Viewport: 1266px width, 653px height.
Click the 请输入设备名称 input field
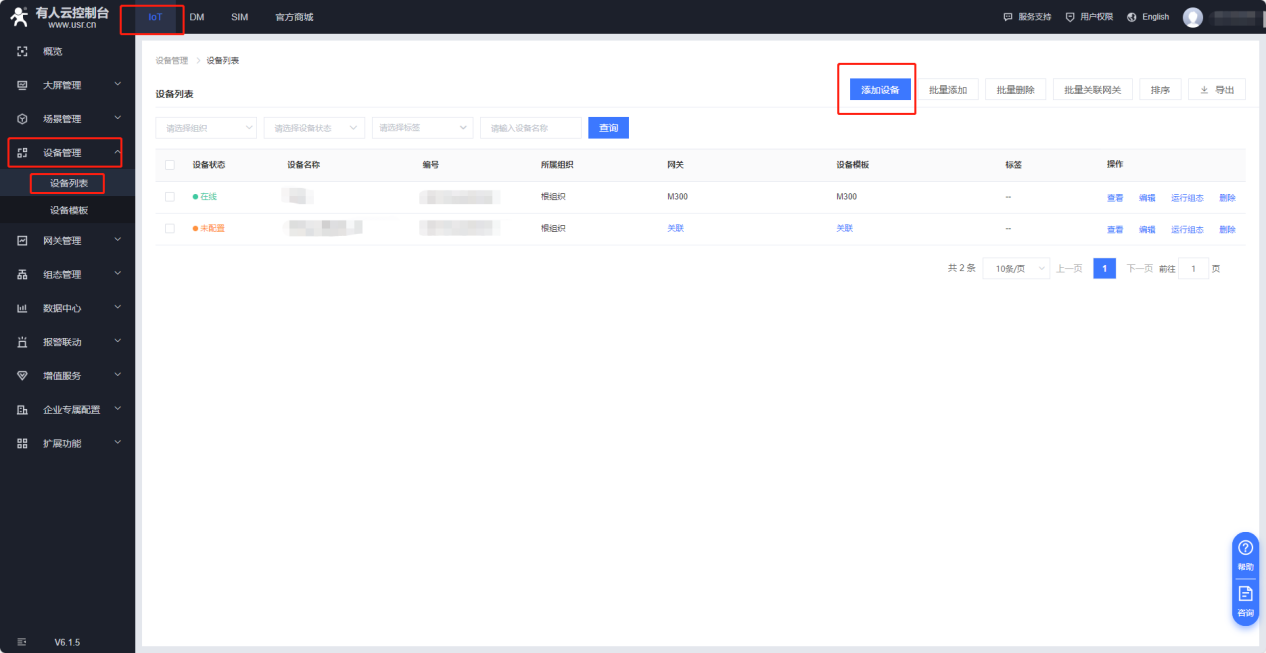pos(530,128)
